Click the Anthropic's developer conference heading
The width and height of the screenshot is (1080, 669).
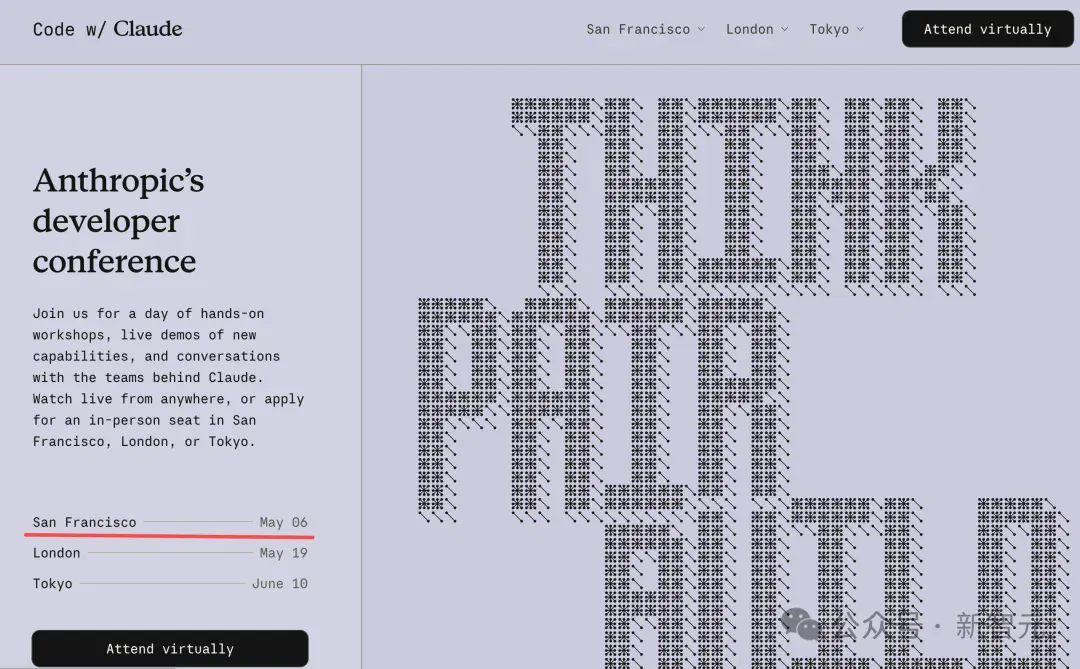118,220
